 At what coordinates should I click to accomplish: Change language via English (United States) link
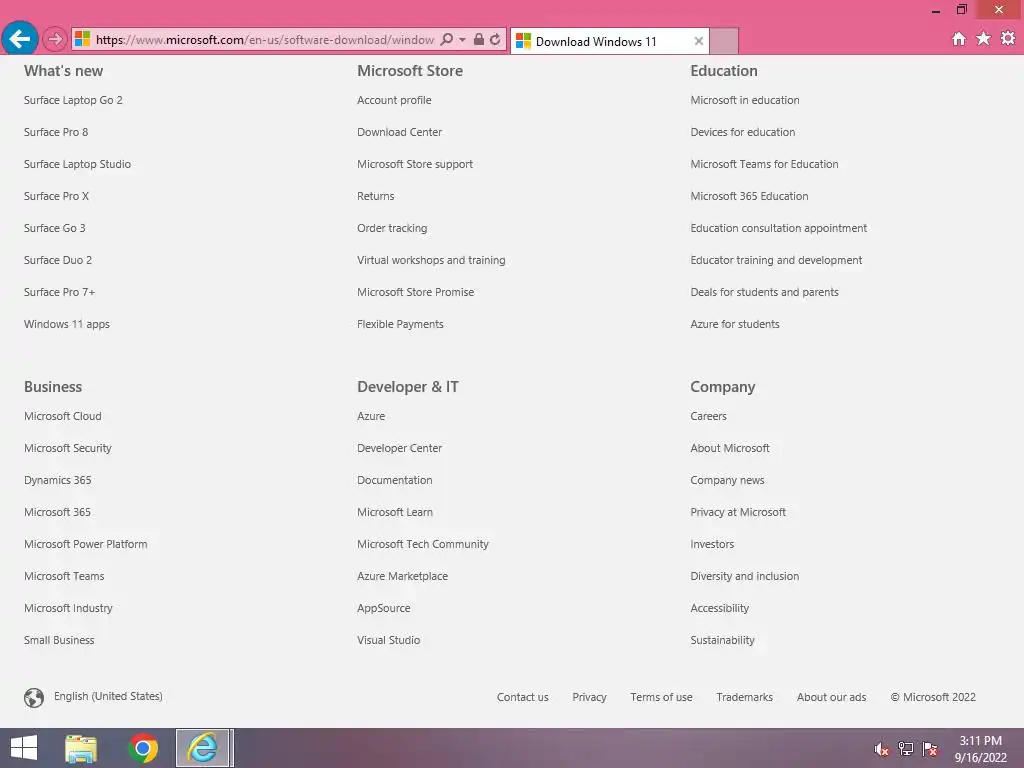click(108, 696)
